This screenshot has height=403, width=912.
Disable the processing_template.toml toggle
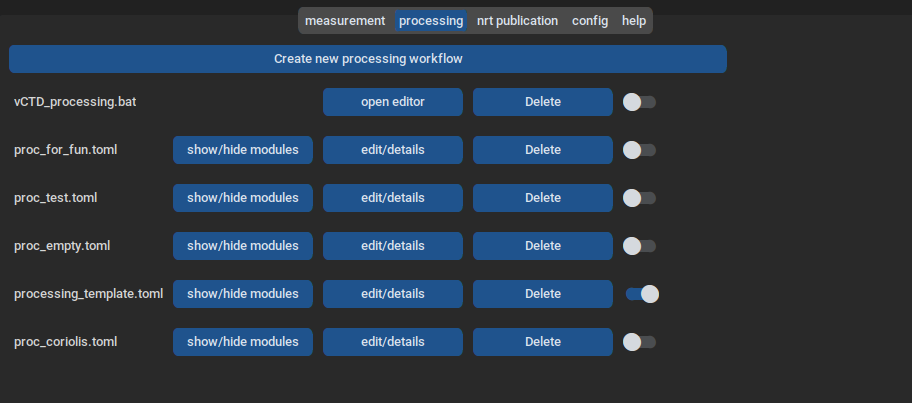(x=641, y=294)
